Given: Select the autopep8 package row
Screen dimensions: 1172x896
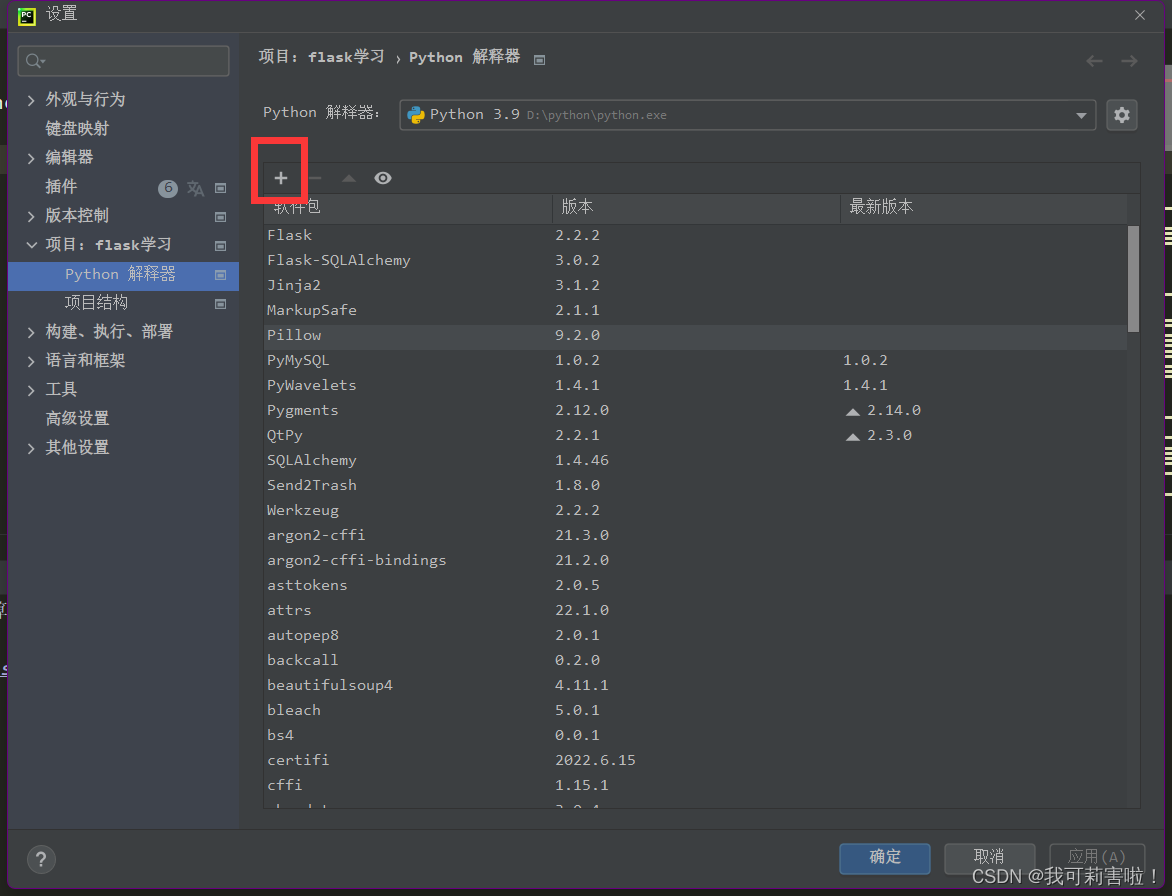Looking at the screenshot, I should pyautogui.click(x=696, y=635).
